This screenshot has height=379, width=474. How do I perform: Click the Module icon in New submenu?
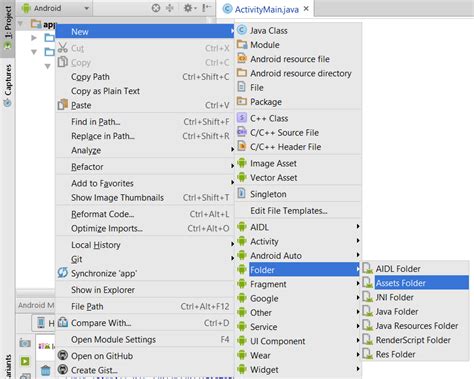[242, 44]
